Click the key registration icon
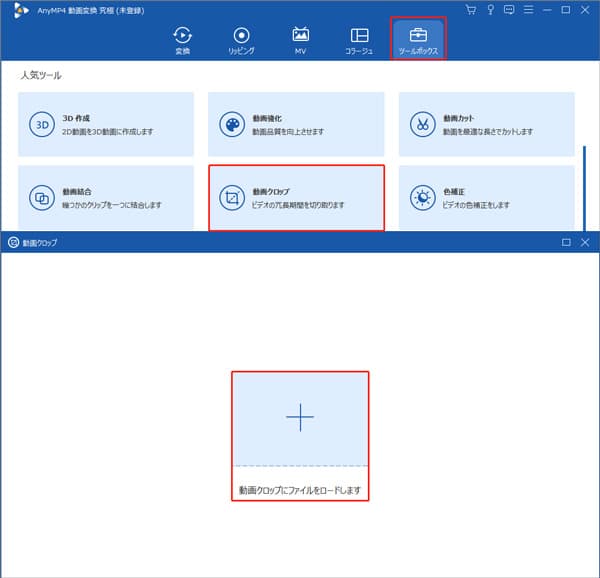 (489, 9)
